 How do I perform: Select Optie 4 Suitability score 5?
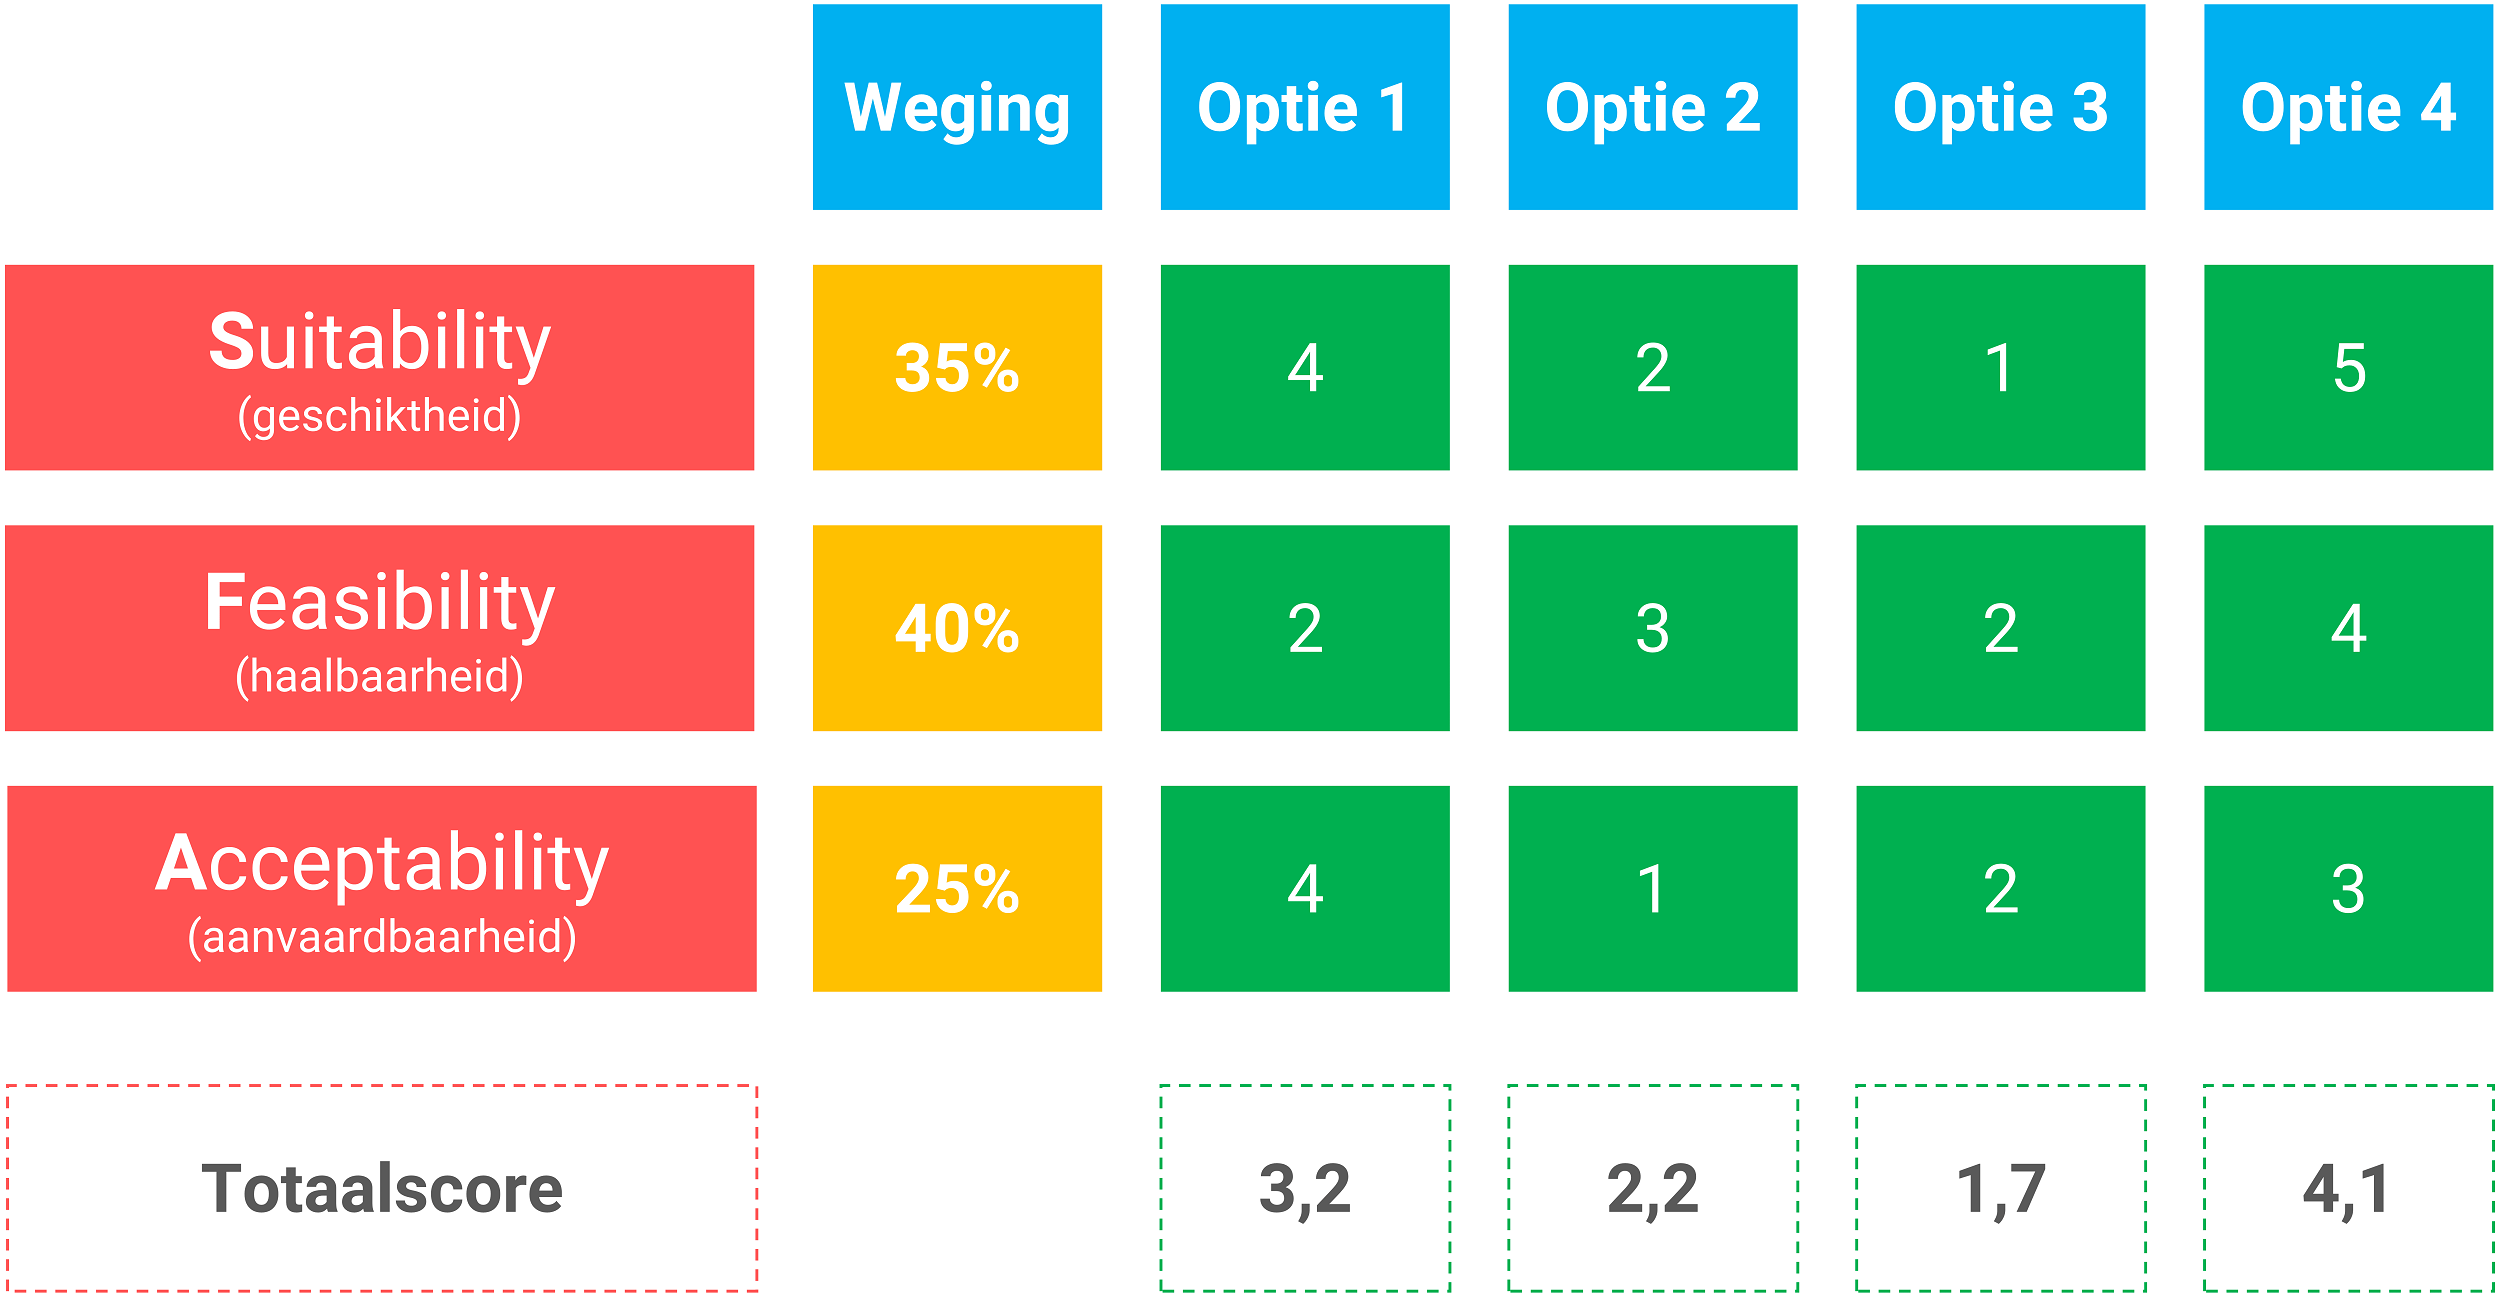click(2348, 367)
